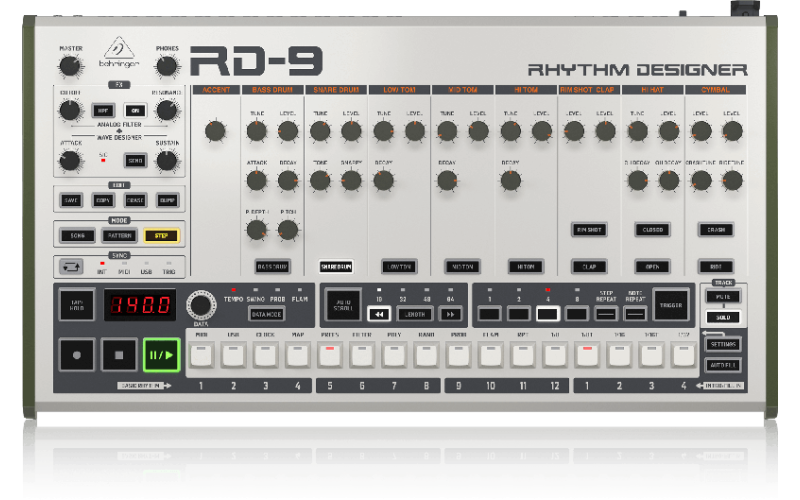Select the CLOSED hi-hat button
Viewport: 800px width, 500px height.
click(x=653, y=230)
